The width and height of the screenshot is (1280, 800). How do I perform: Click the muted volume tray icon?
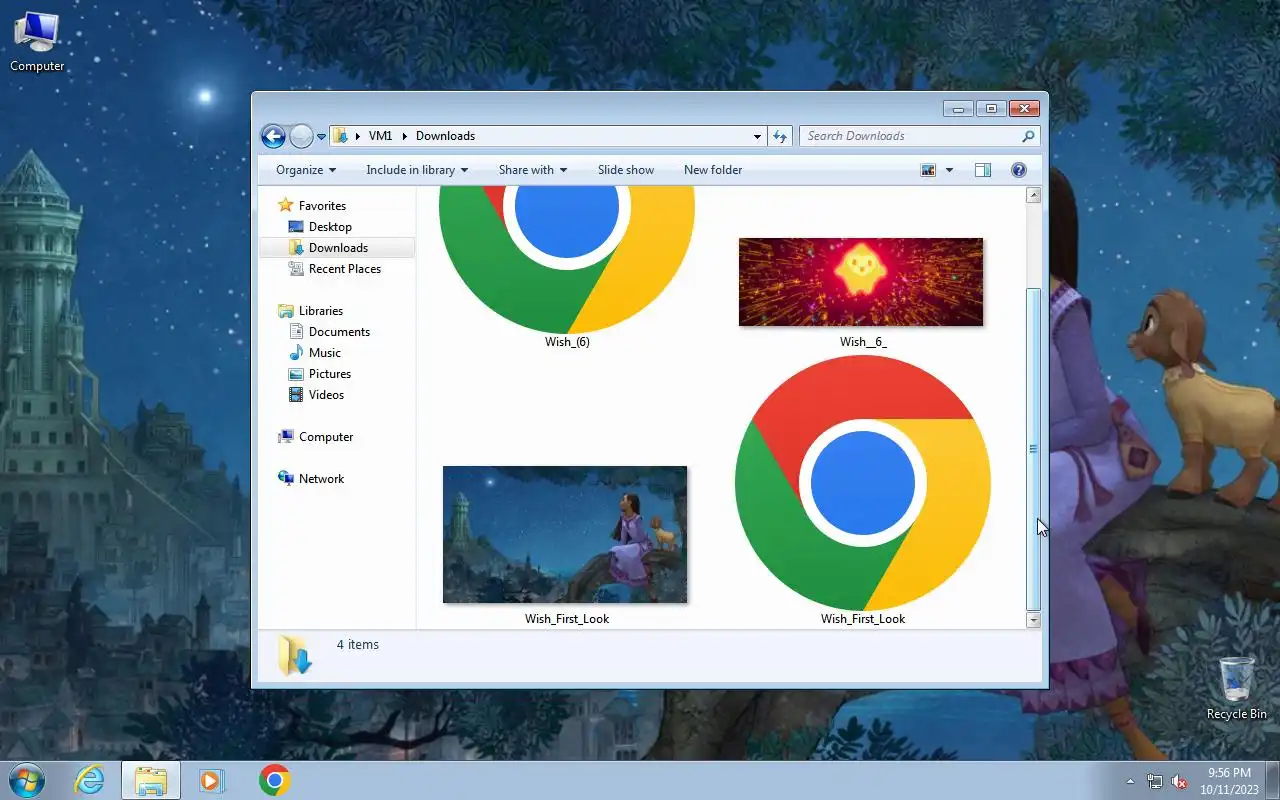coord(1179,781)
